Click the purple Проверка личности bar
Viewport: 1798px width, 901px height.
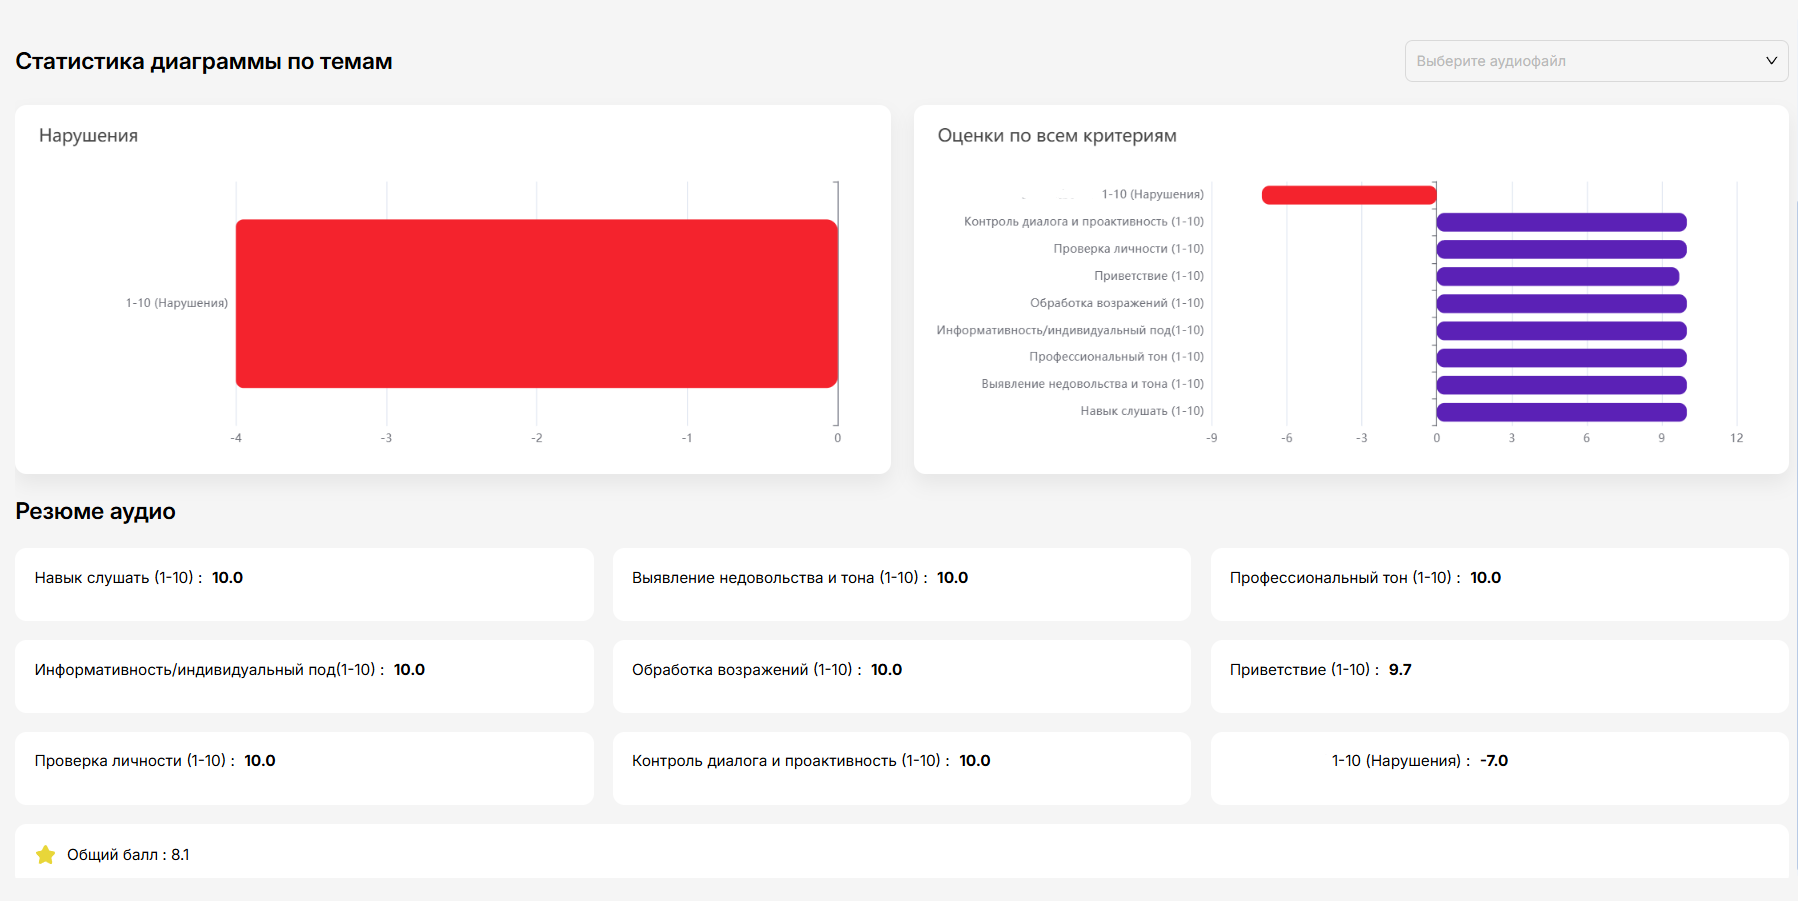[x=1561, y=249]
